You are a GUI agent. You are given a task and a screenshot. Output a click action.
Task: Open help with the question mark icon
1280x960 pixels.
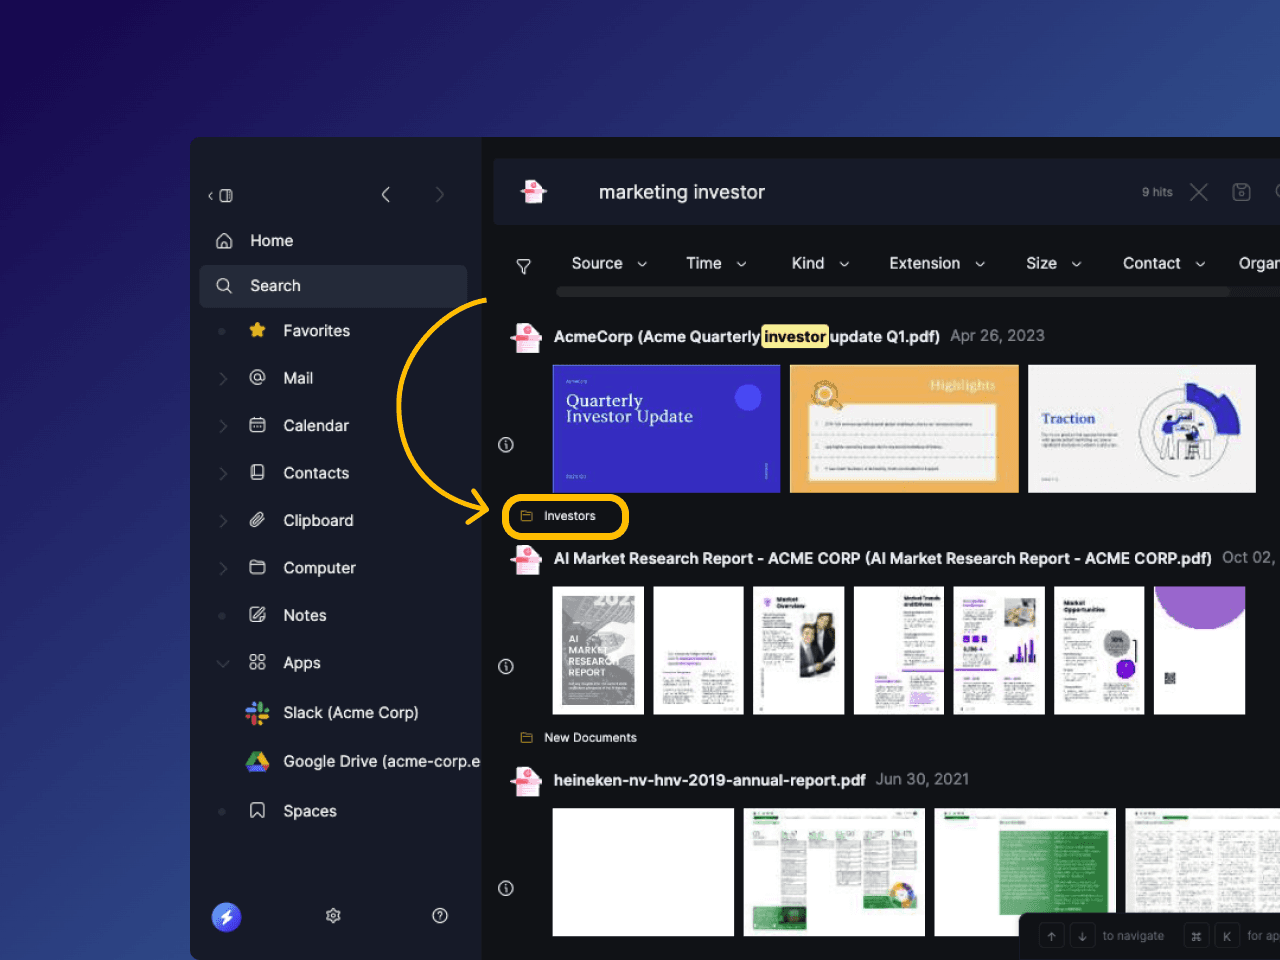pyautogui.click(x=440, y=916)
